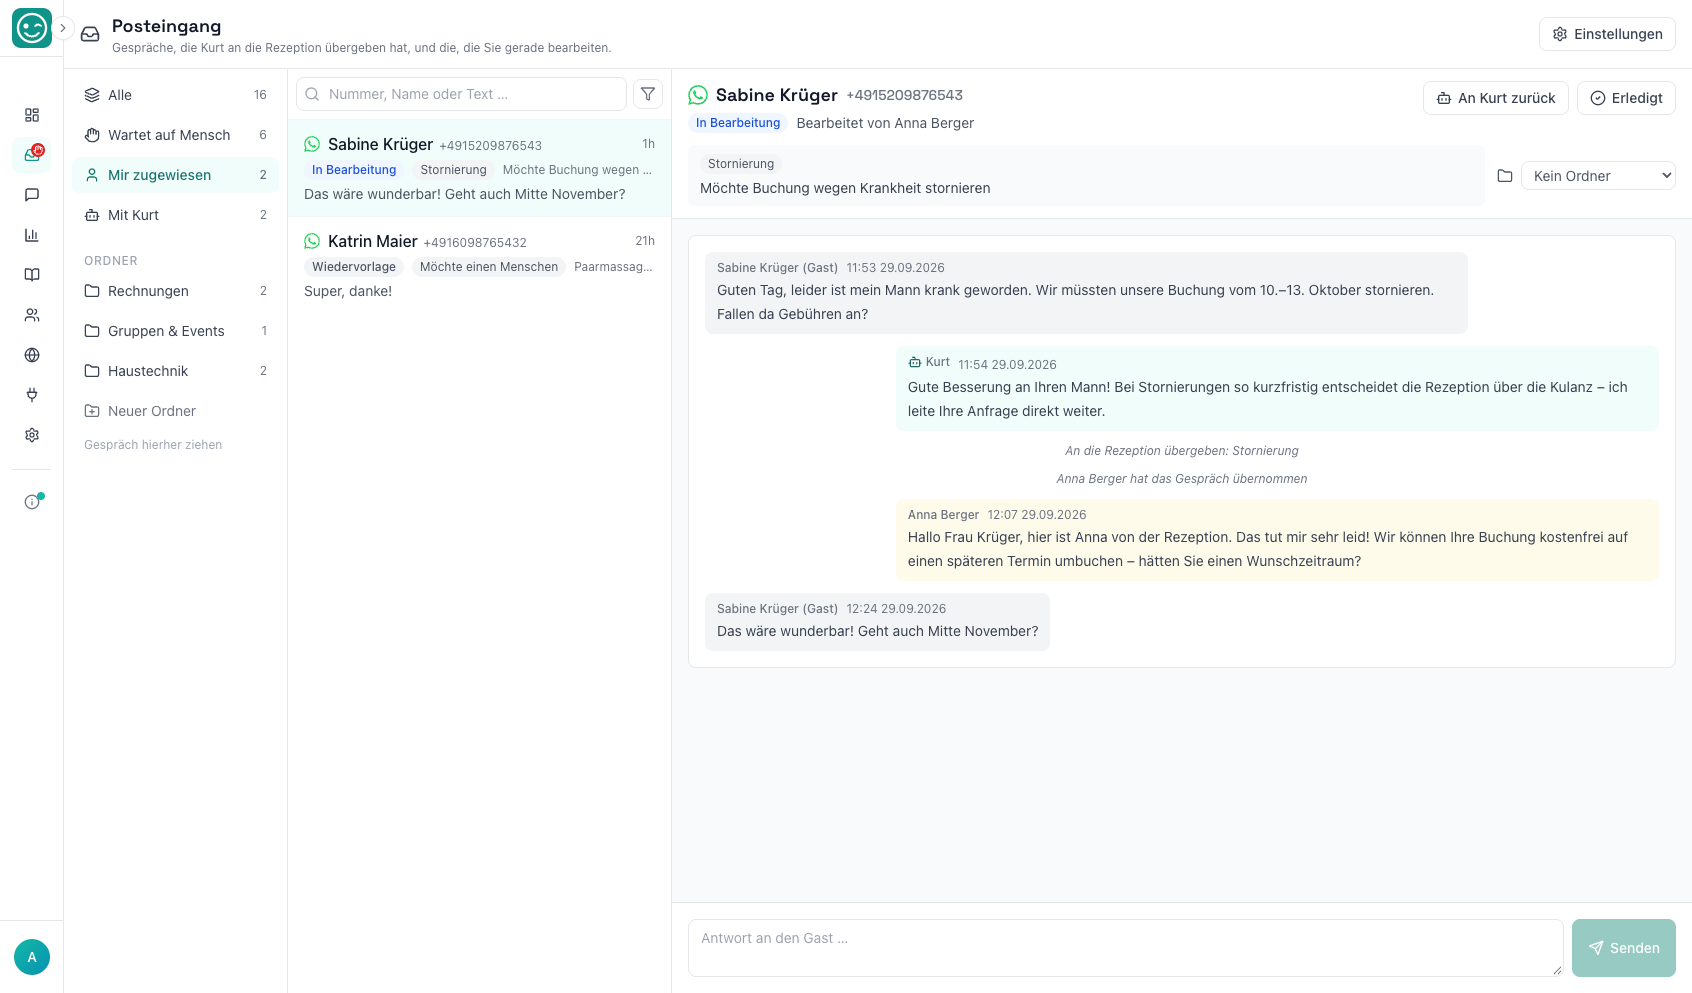
Task: Open the Katrin Maier conversation
Action: 479,266
